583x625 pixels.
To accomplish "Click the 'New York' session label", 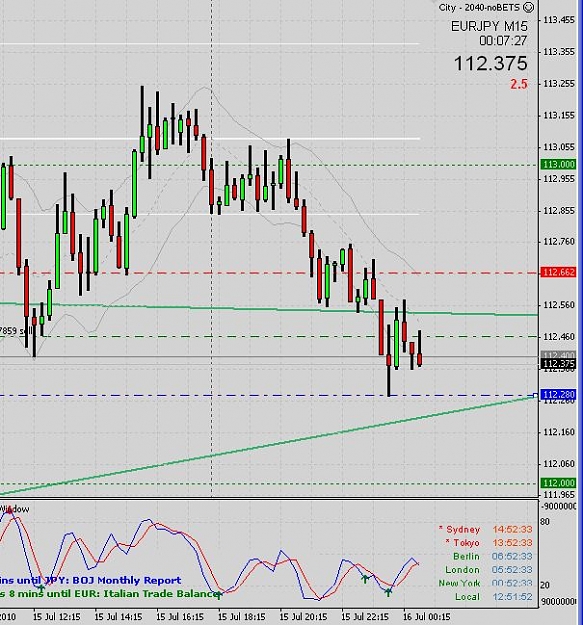I will [459, 584].
